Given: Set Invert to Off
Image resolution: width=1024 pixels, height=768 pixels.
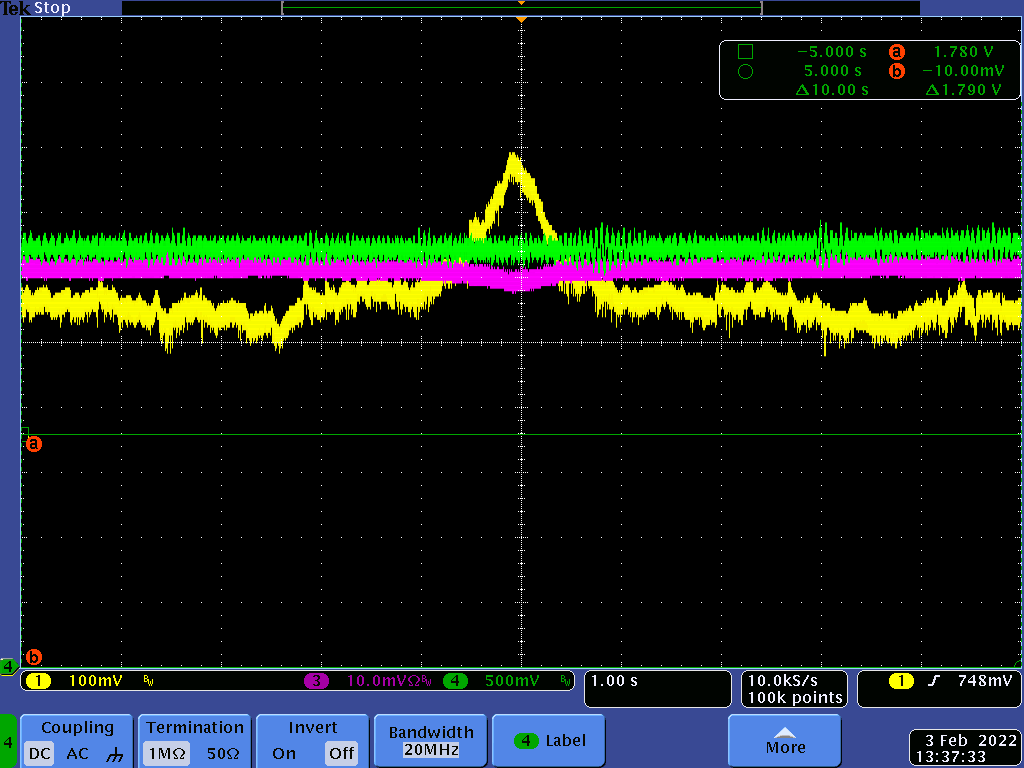Looking at the screenshot, I should click(341, 753).
